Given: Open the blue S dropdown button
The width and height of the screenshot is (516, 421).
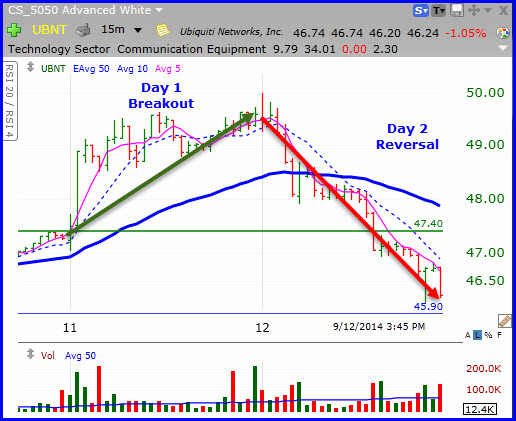Looking at the screenshot, I should coord(421,11).
